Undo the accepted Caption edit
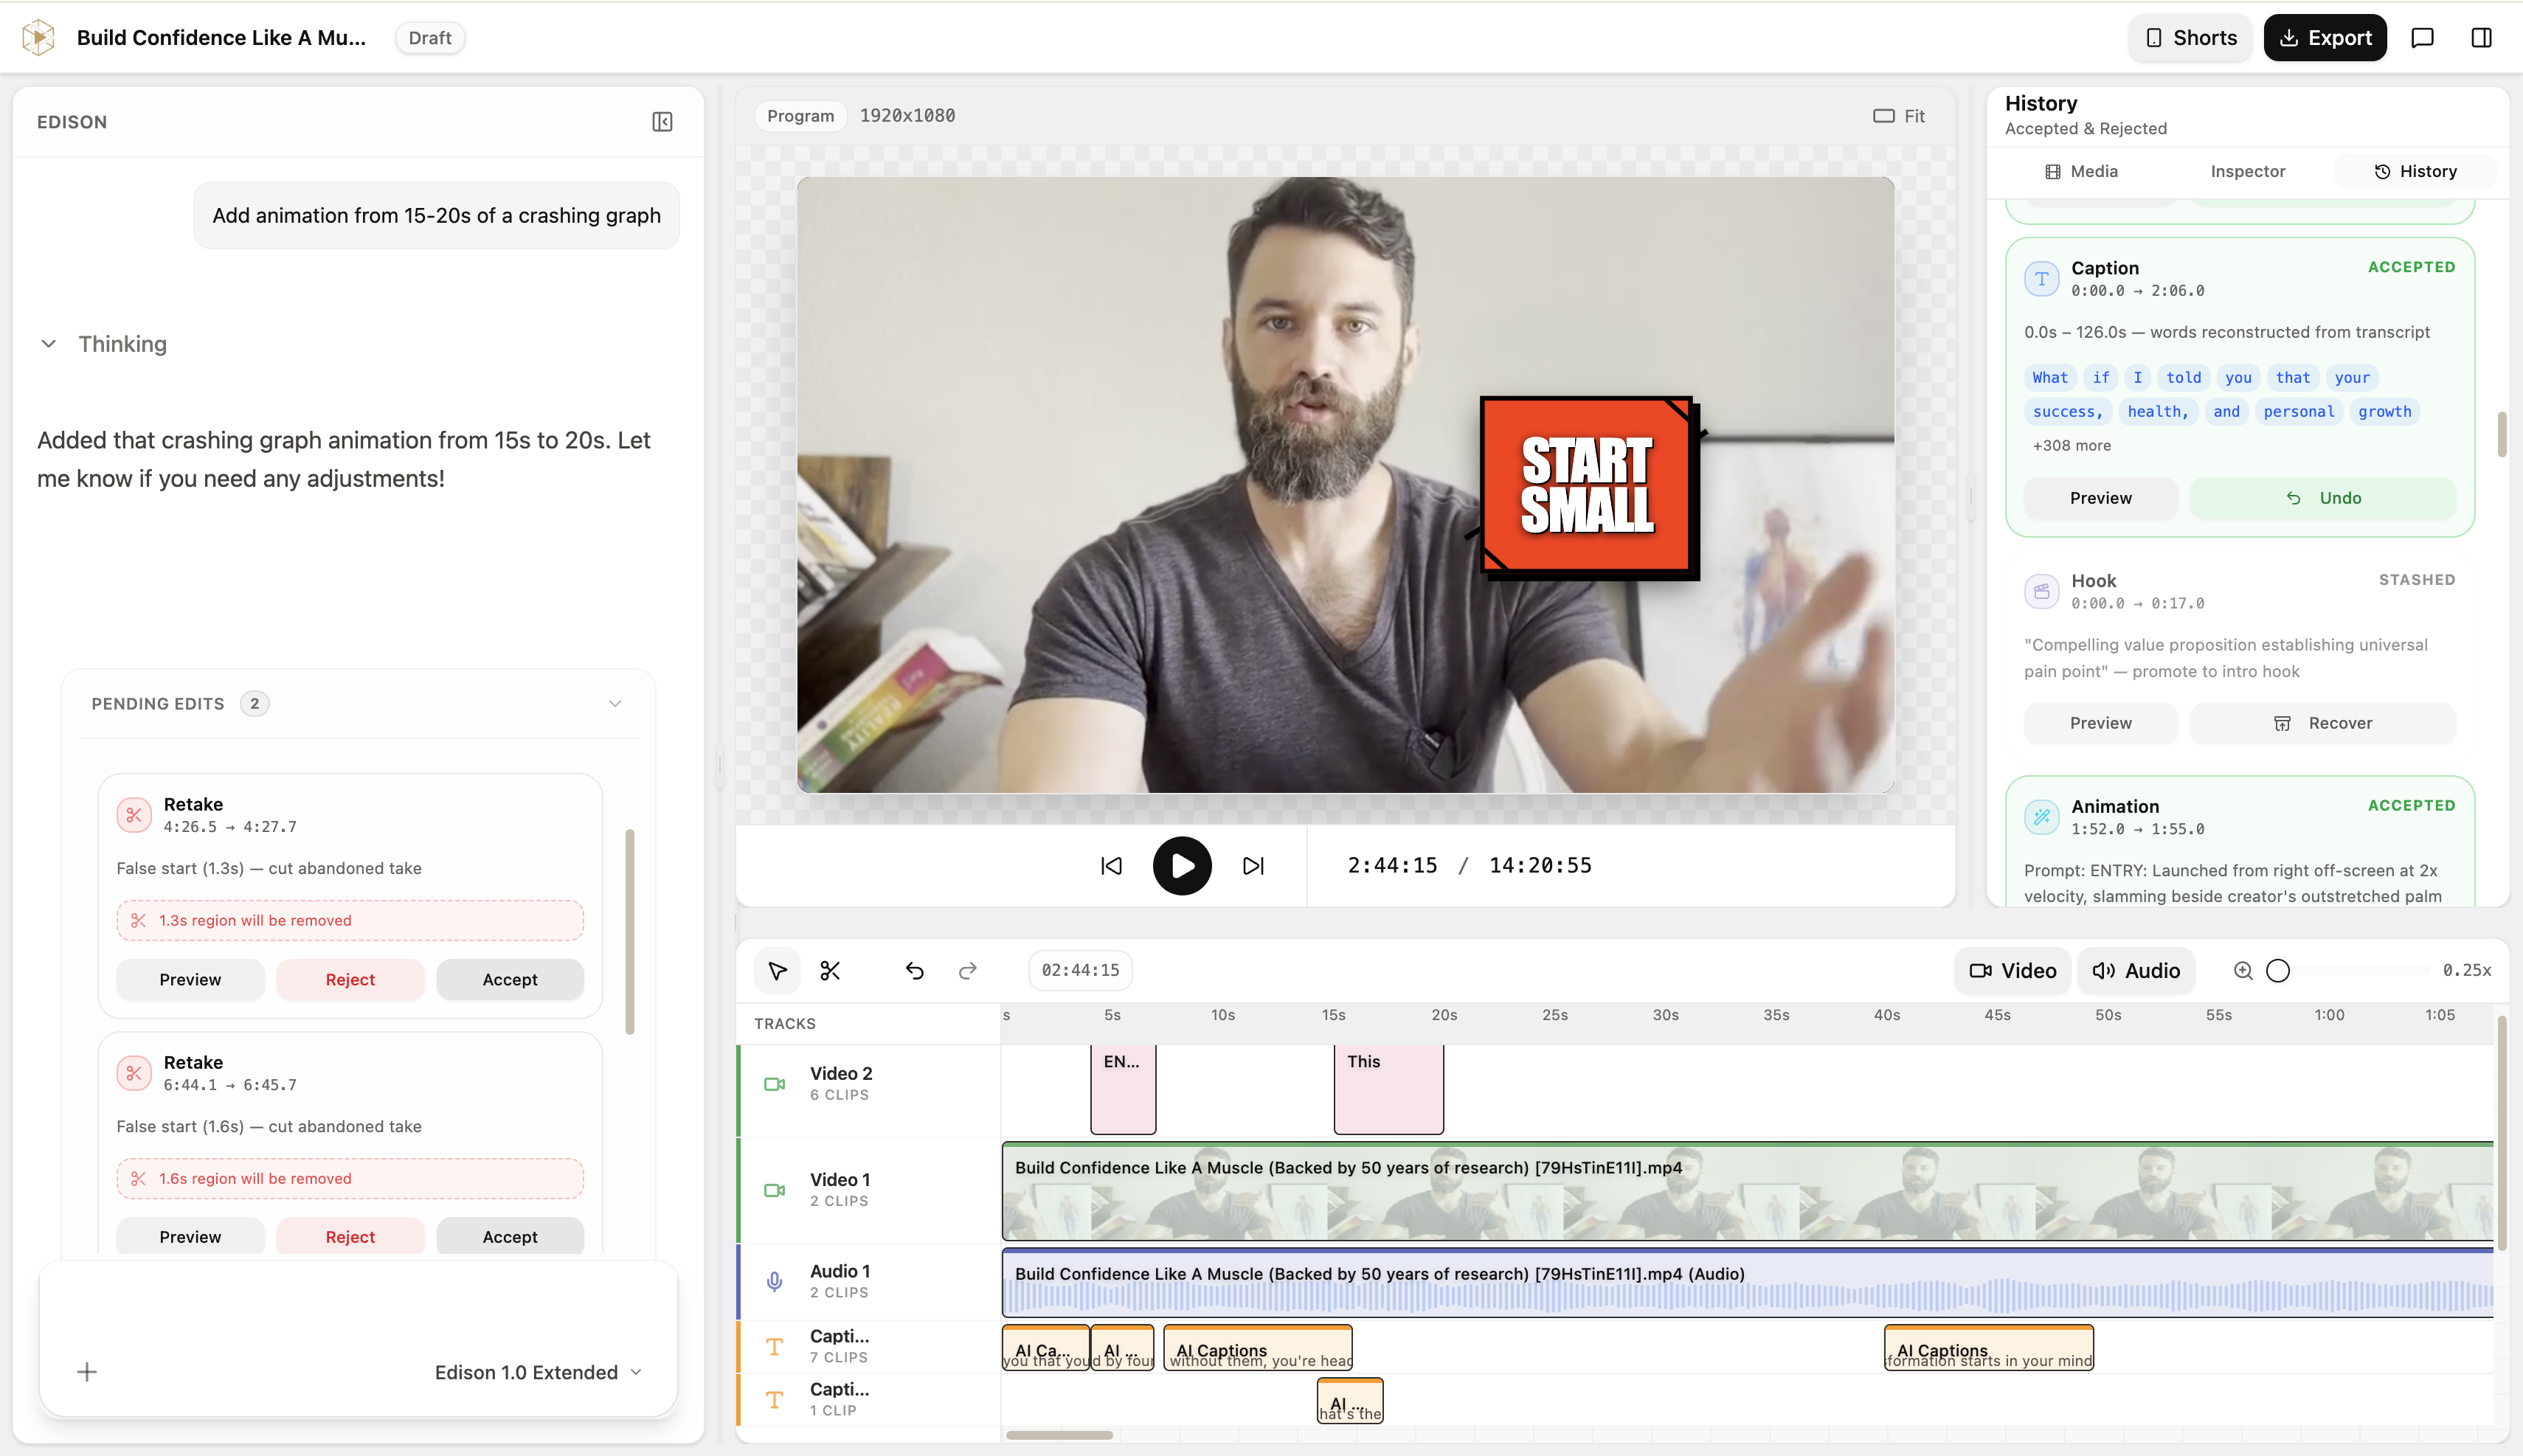This screenshot has width=2523, height=1456. 2323,498
